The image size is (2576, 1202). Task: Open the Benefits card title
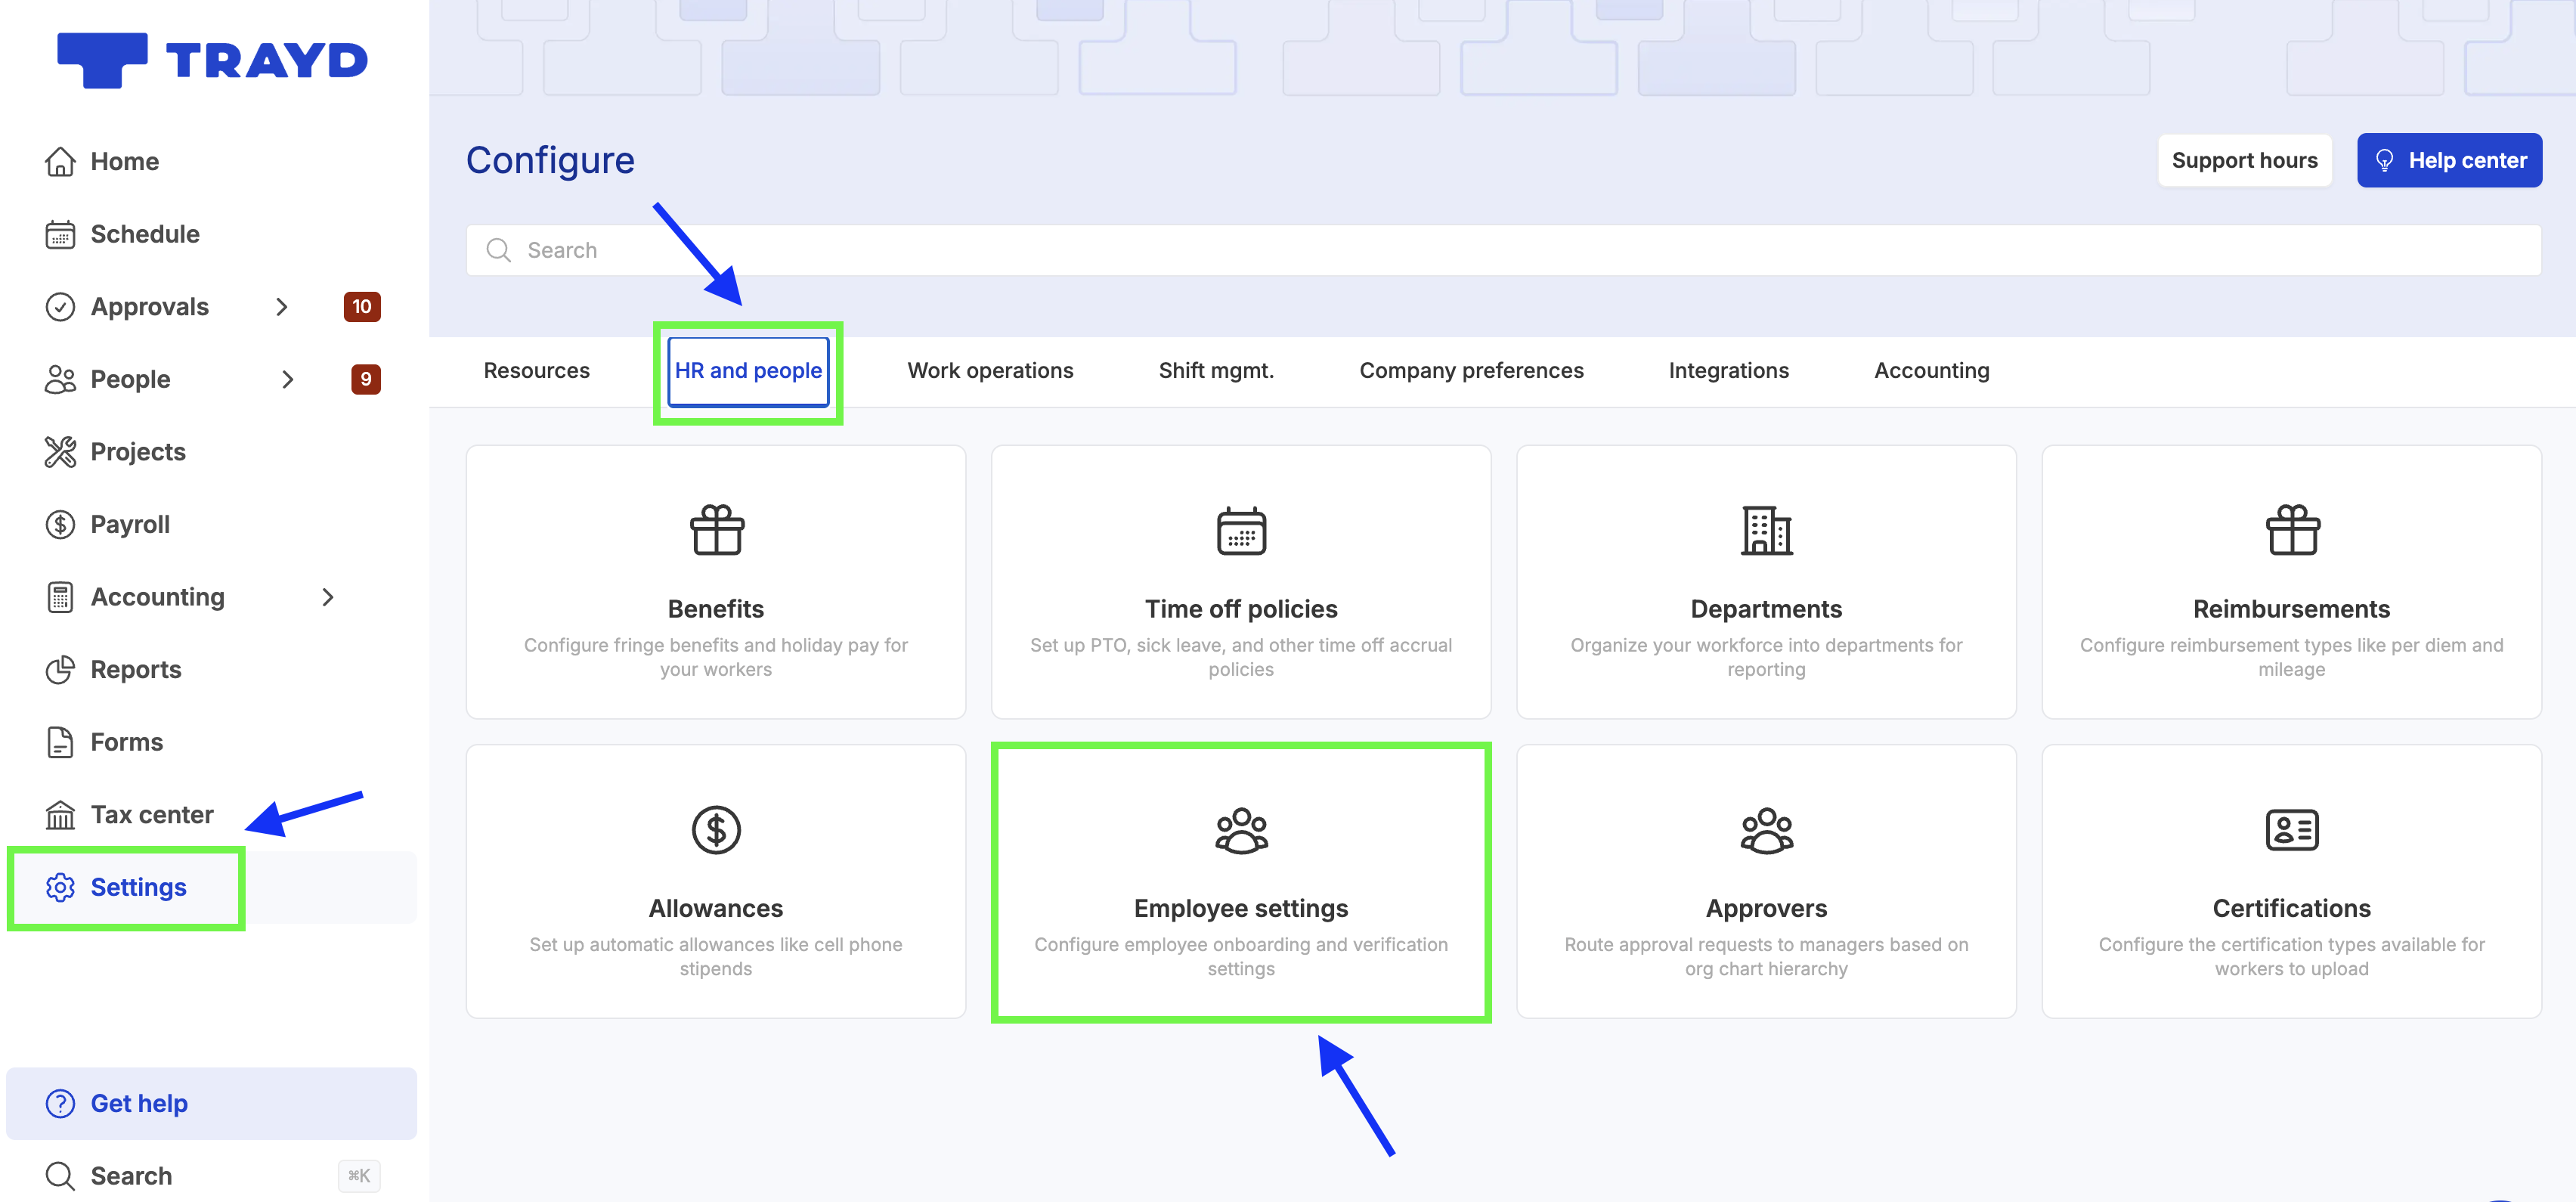(716, 609)
